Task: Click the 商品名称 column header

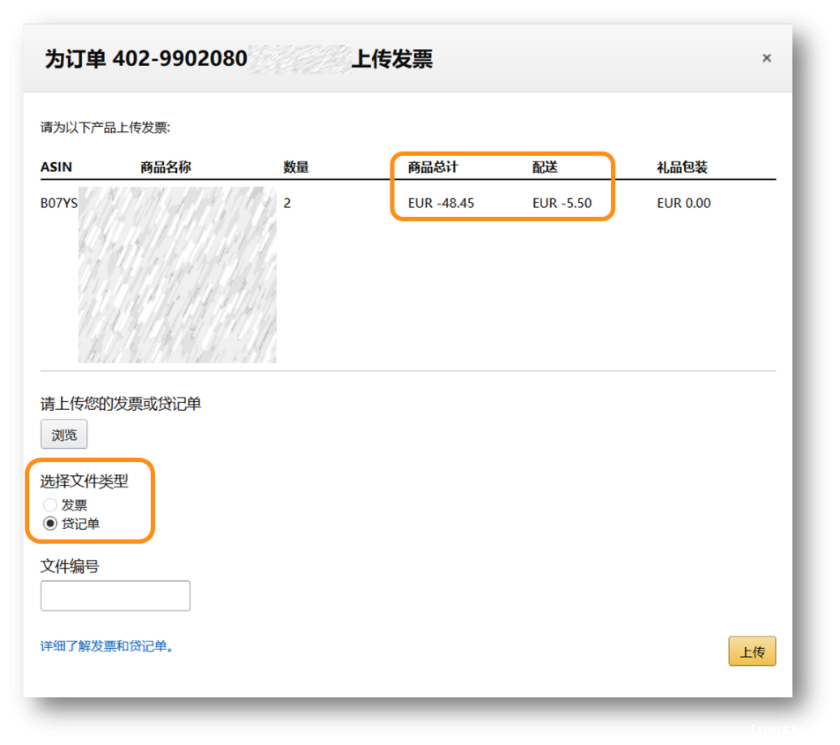Action: point(165,167)
